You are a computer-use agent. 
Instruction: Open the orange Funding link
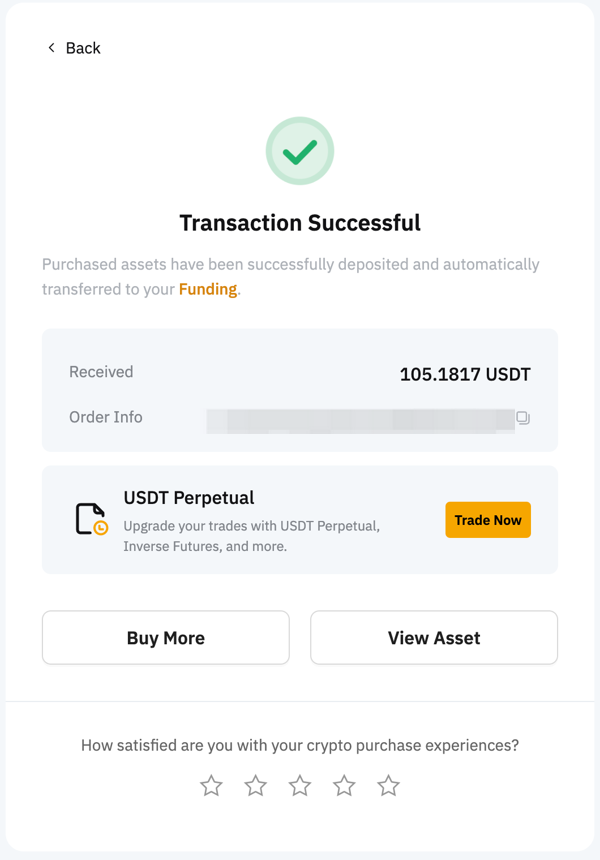tap(208, 289)
